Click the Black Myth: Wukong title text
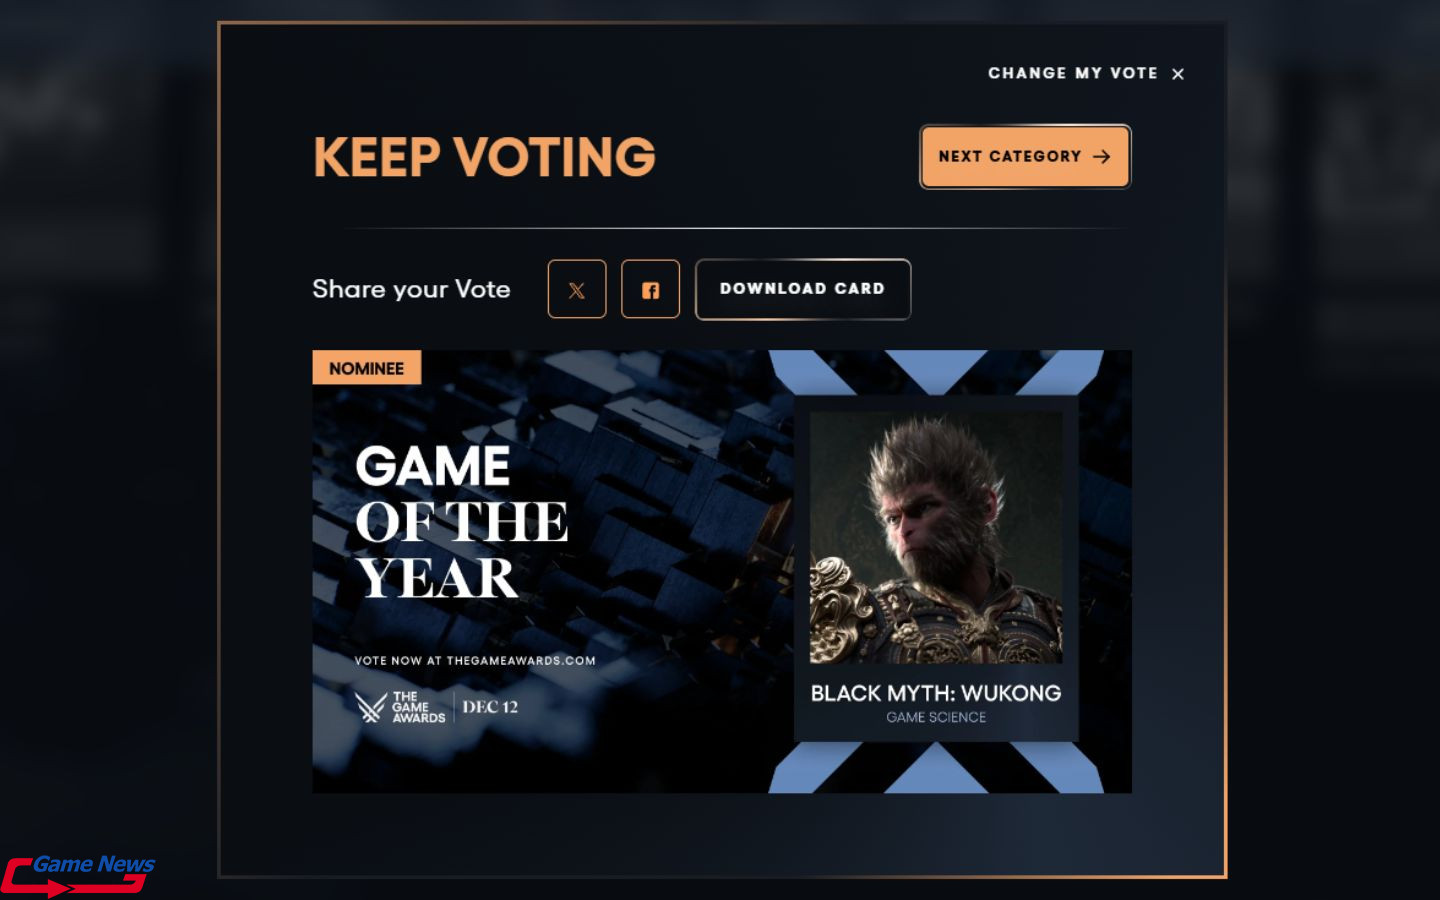 point(936,693)
